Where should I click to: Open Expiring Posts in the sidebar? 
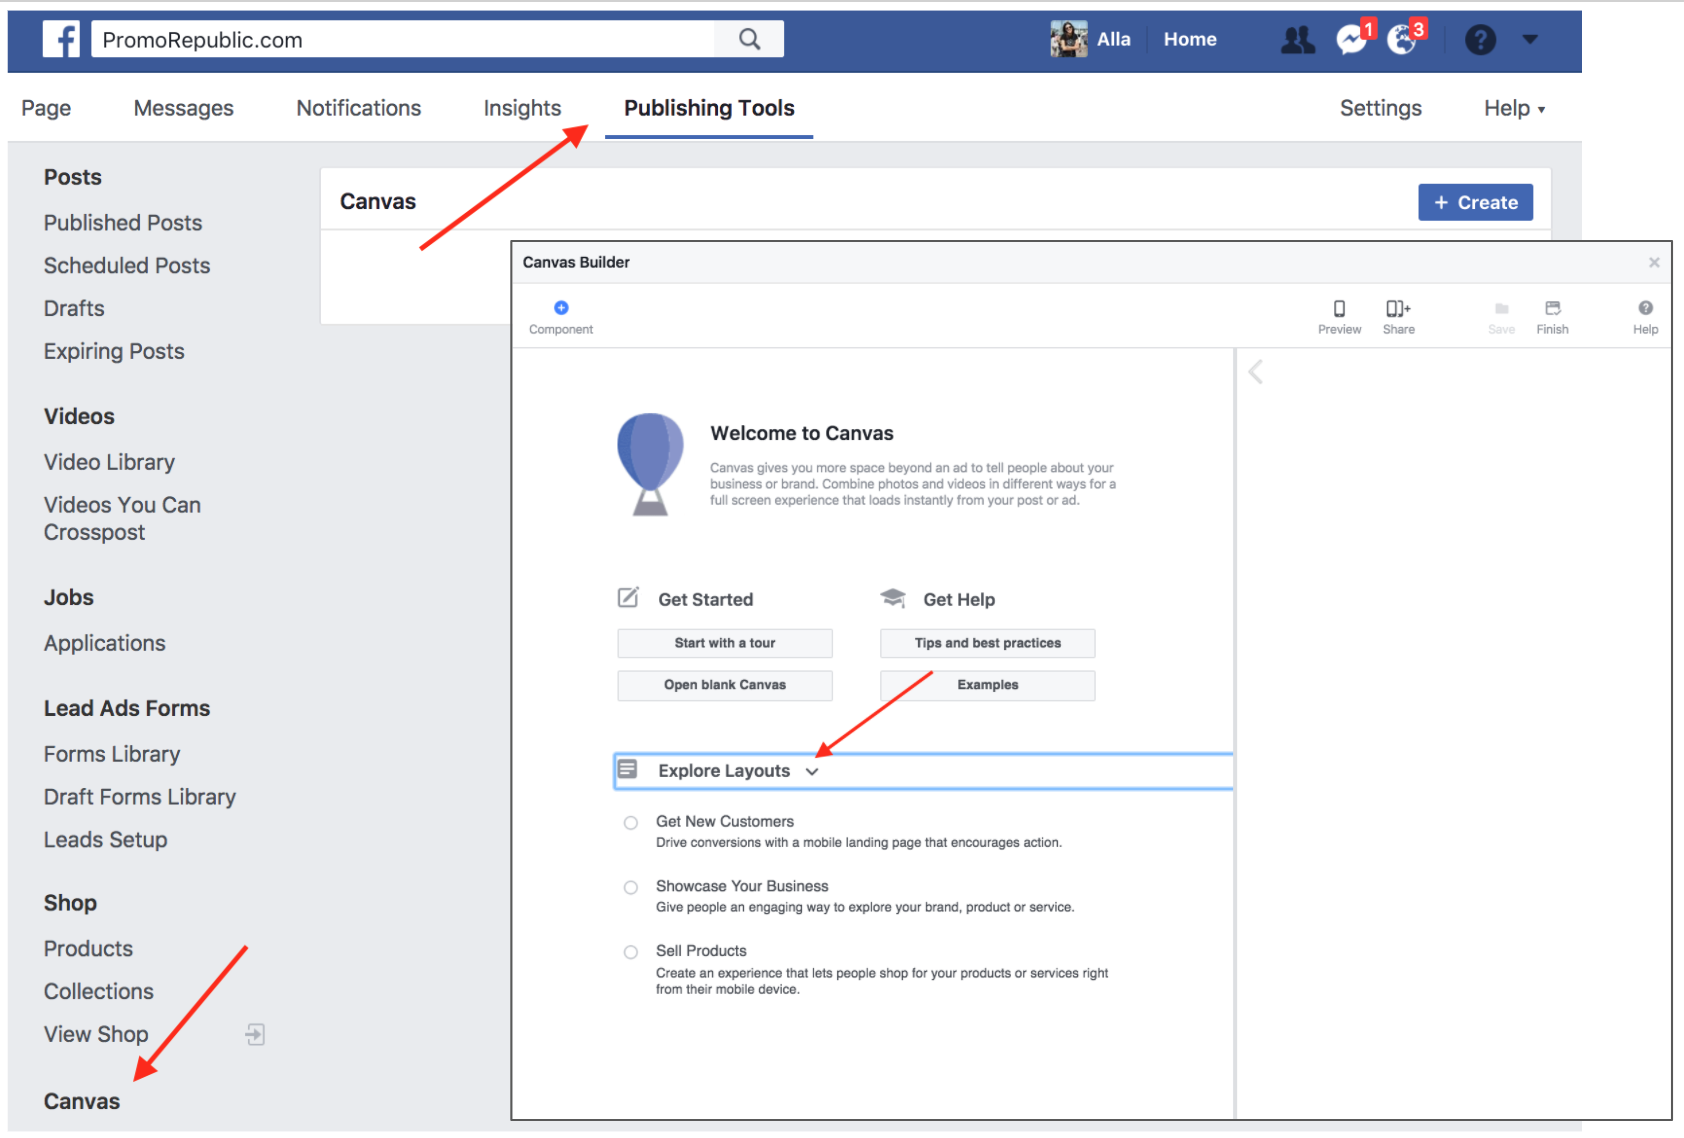[114, 352]
